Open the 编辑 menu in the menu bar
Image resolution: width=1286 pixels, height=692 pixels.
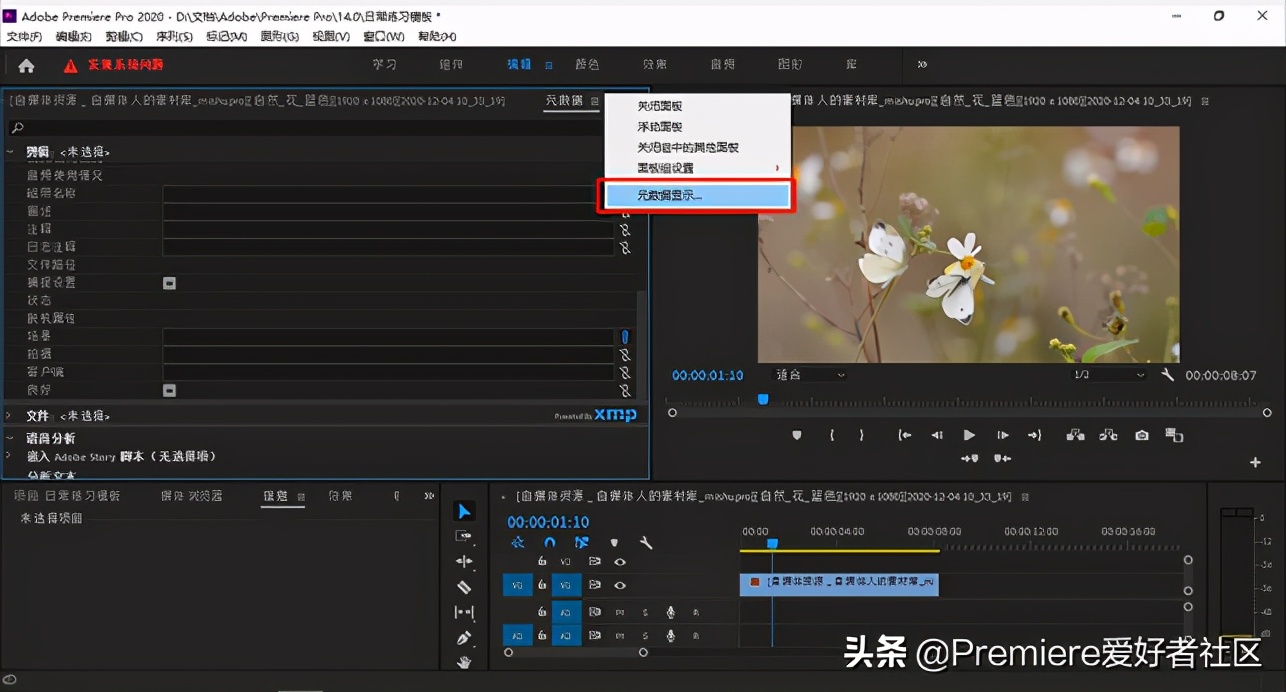(72, 35)
